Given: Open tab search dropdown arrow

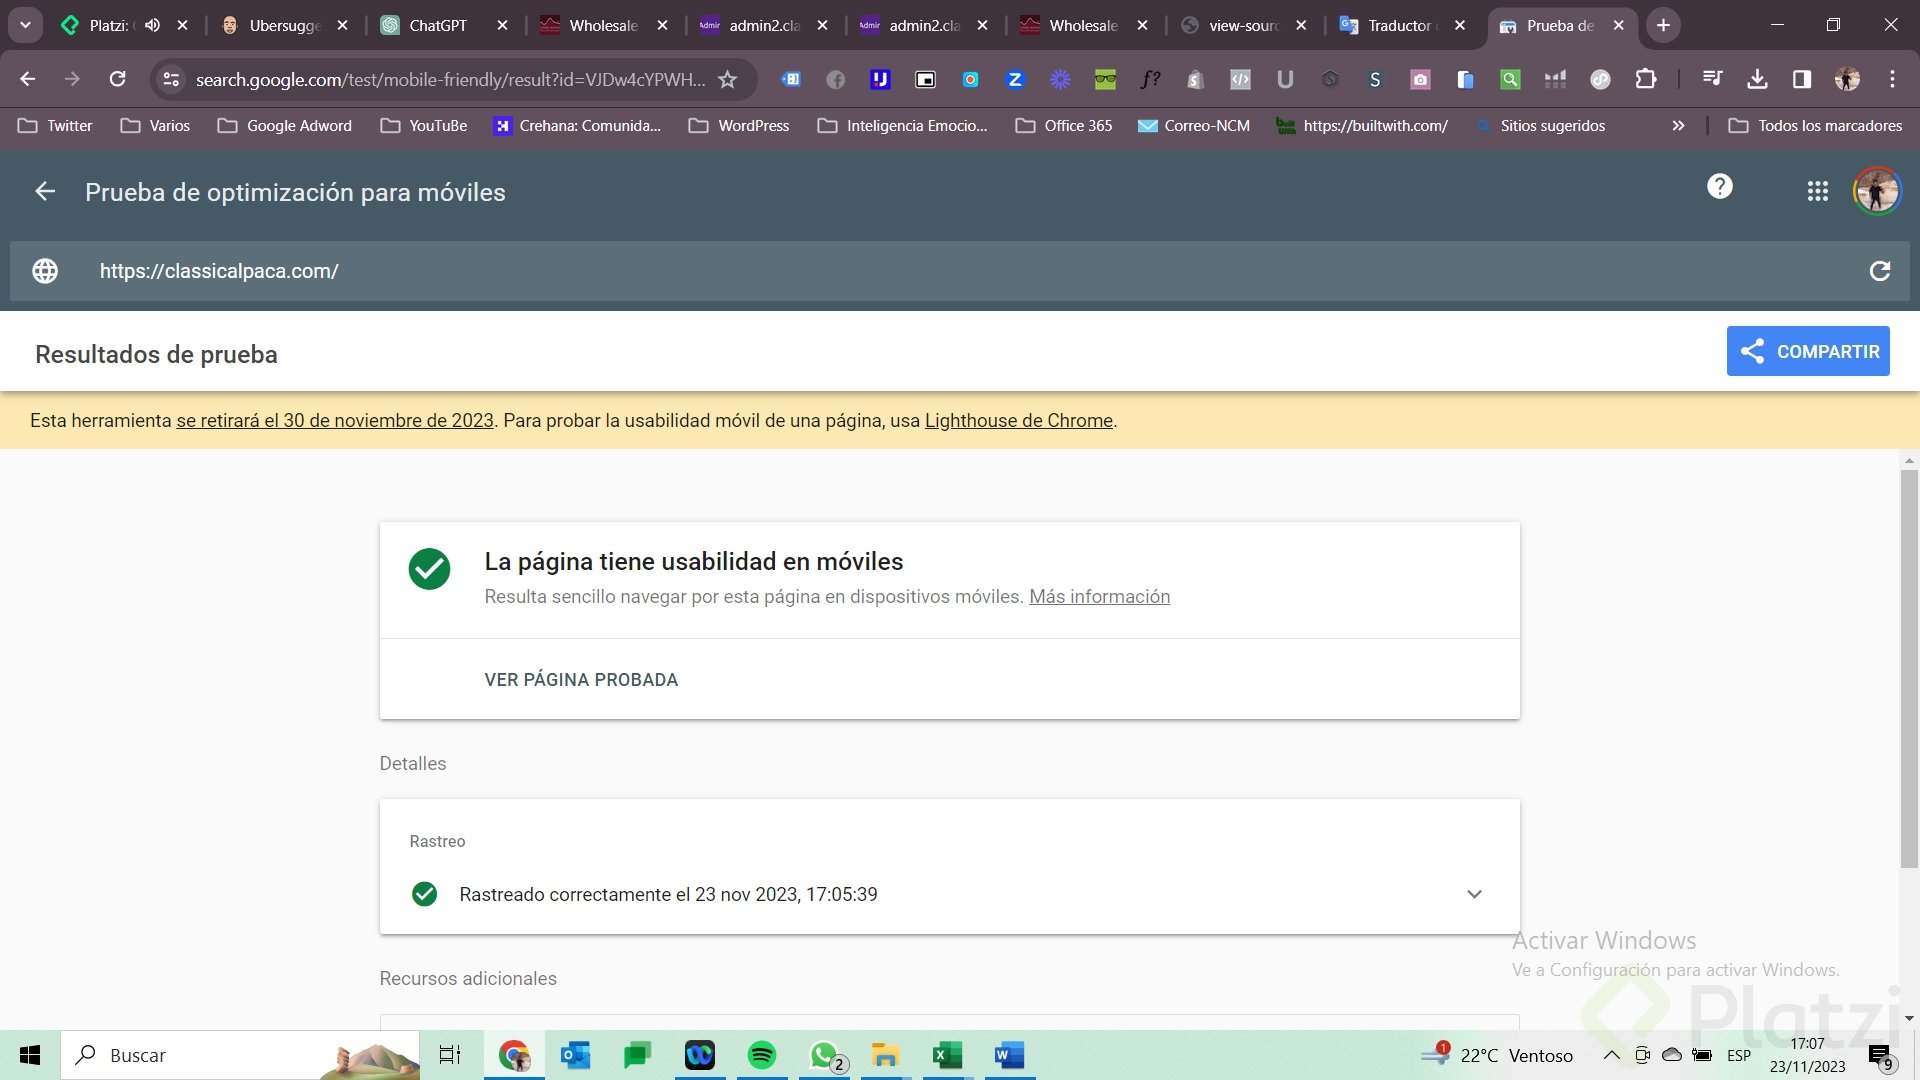Looking at the screenshot, I should click(x=25, y=25).
